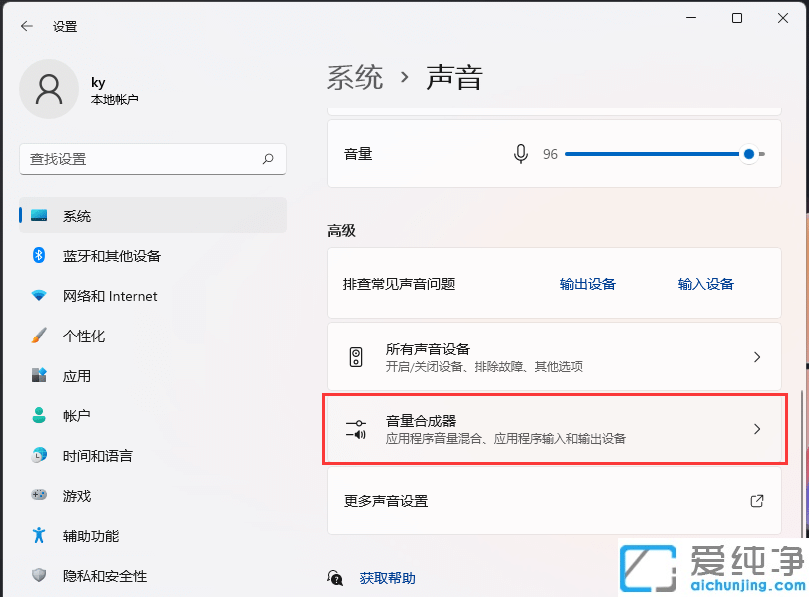Click the Network and Internet globe icon
Screen dimensions: 809x597
37,295
